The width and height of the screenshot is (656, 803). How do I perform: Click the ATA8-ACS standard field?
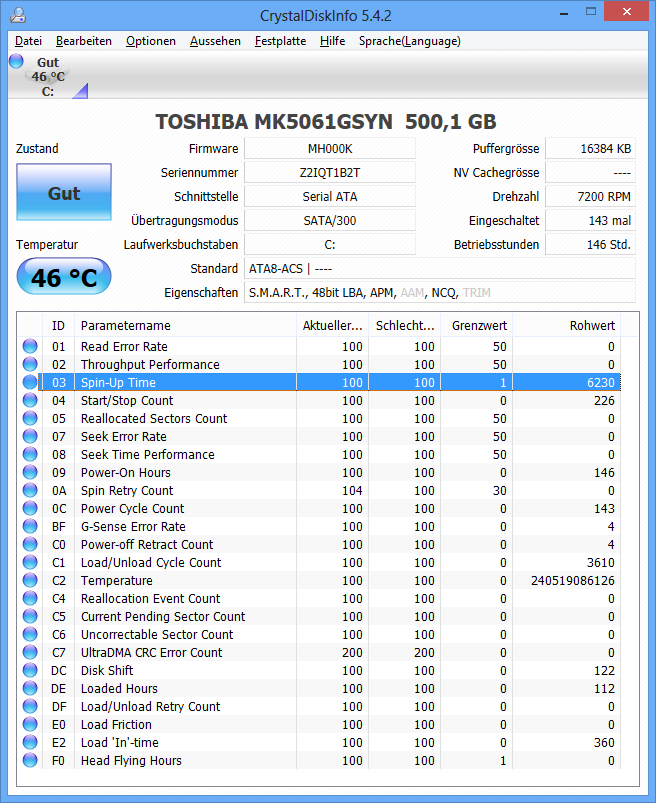click(440, 269)
